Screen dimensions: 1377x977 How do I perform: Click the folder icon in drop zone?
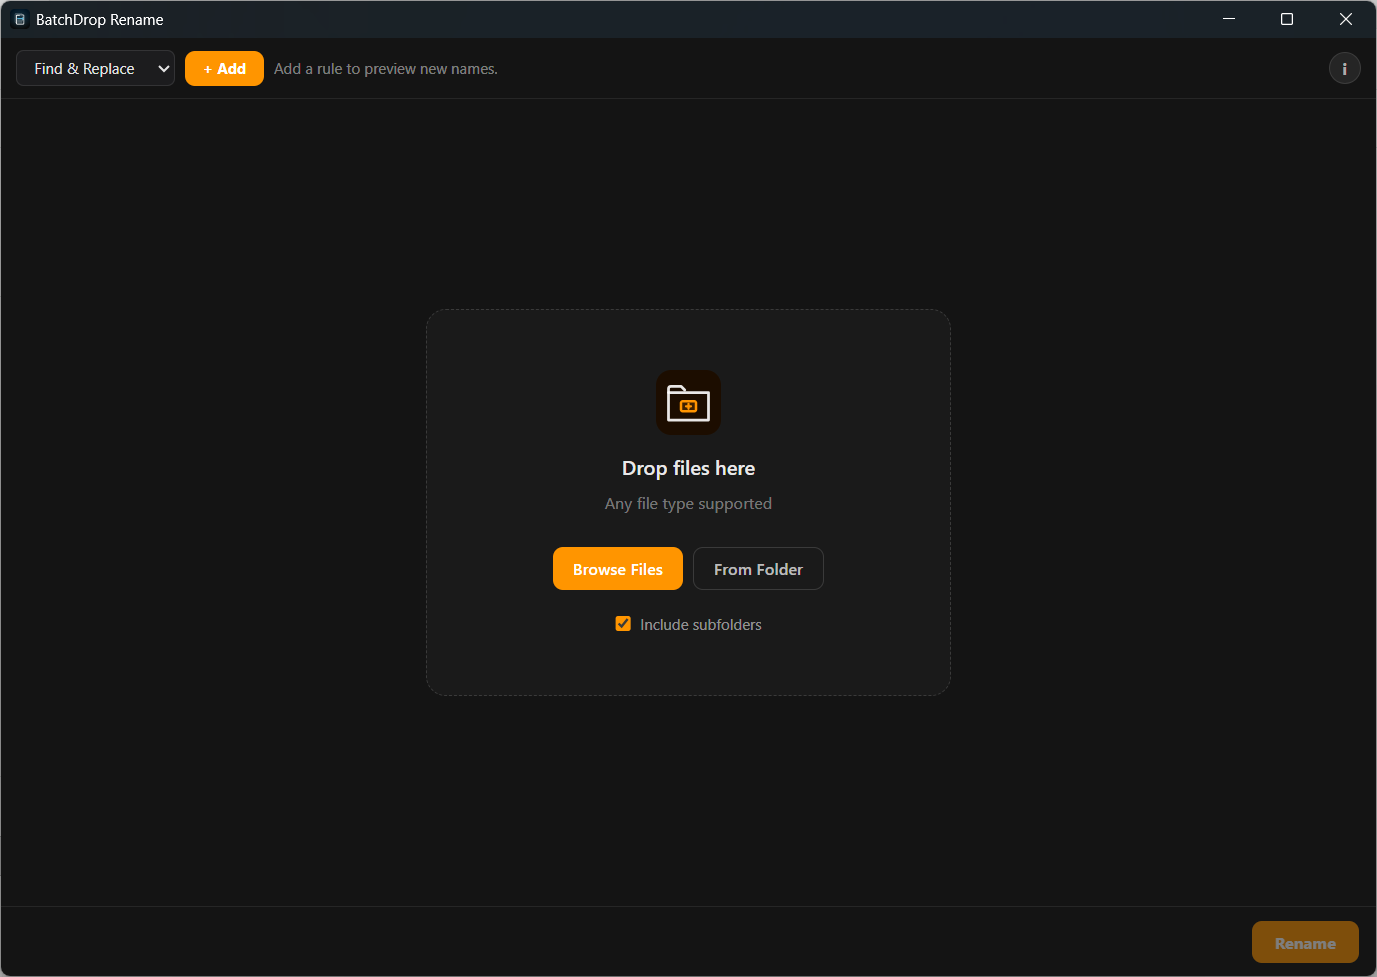point(688,403)
